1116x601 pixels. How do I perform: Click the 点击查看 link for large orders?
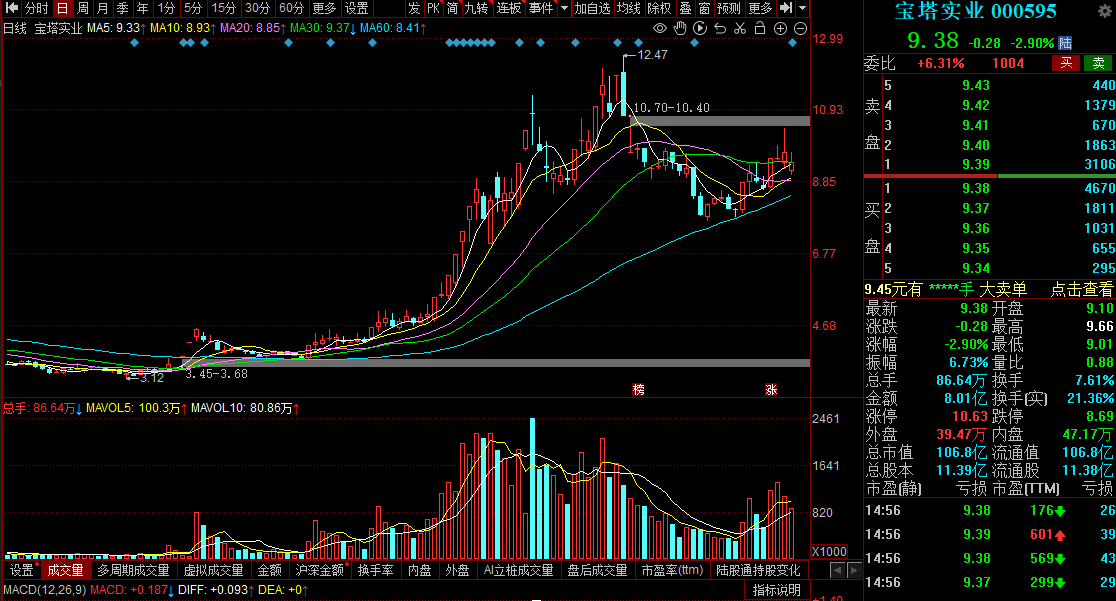tap(1082, 289)
